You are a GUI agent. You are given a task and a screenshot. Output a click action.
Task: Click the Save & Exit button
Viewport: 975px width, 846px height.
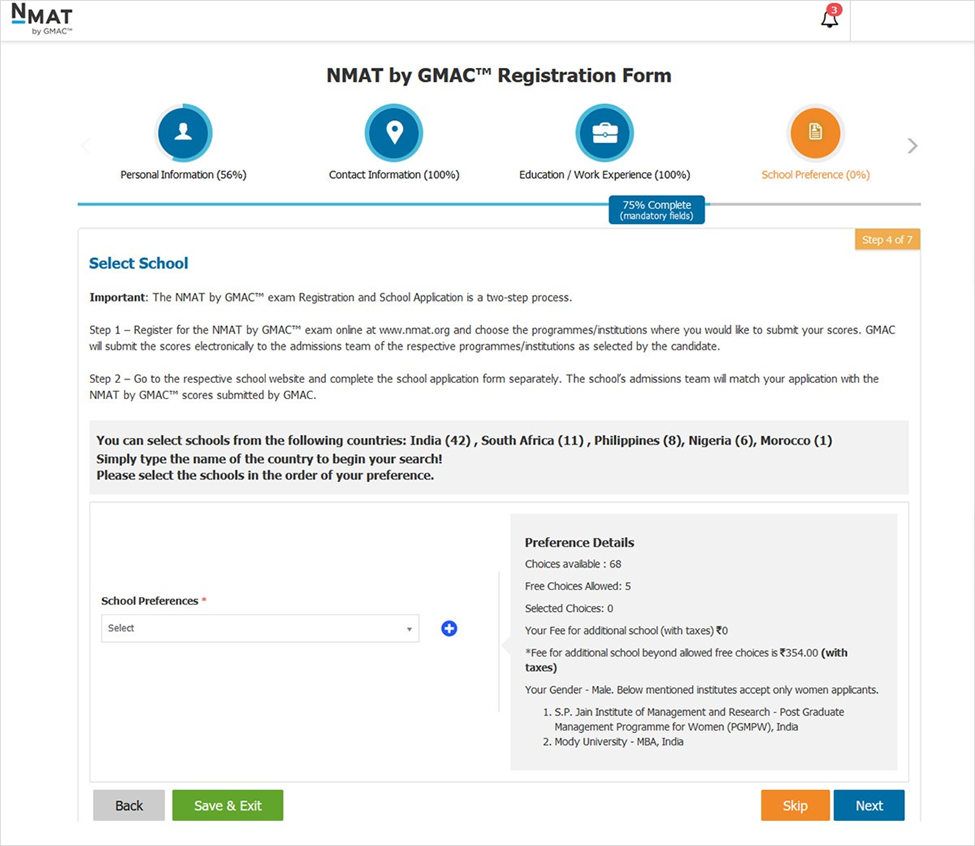(228, 806)
